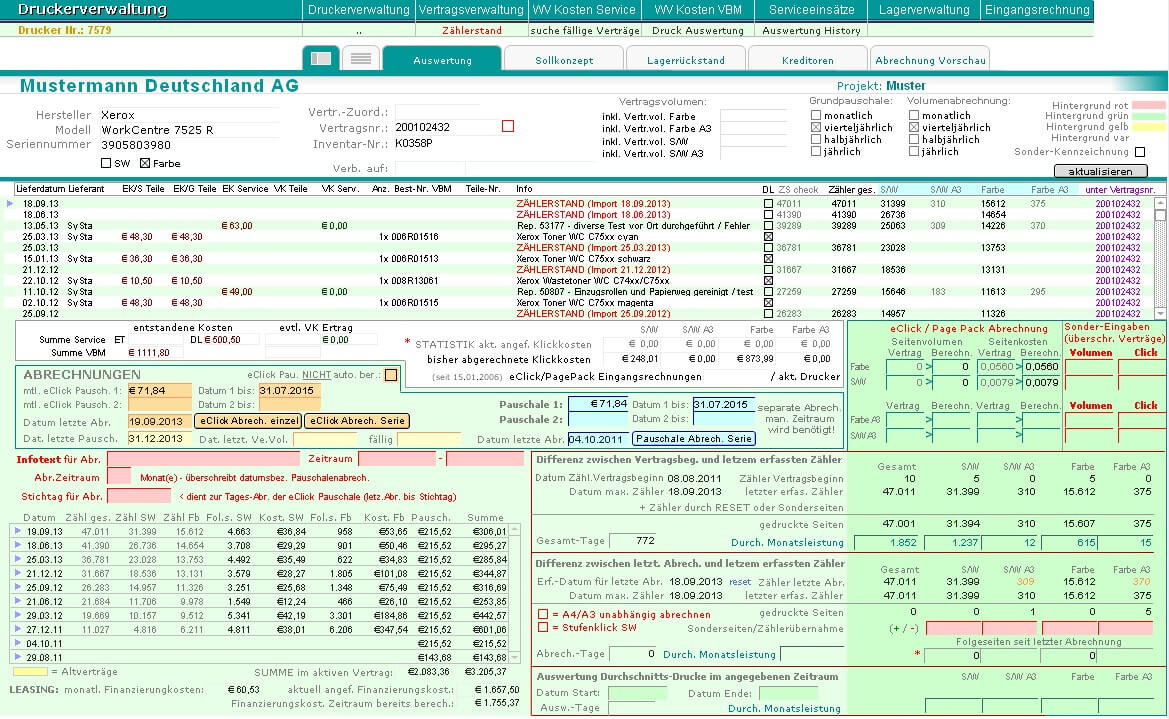Open the 29.08.11 billing row arrow
The width and height of the screenshot is (1169, 719).
[17, 657]
